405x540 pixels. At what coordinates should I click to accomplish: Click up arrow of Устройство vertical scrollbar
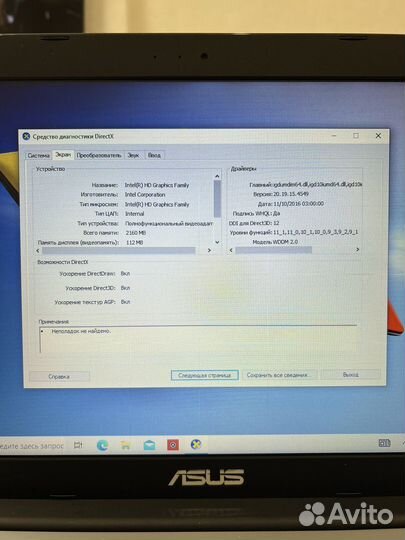point(217,176)
